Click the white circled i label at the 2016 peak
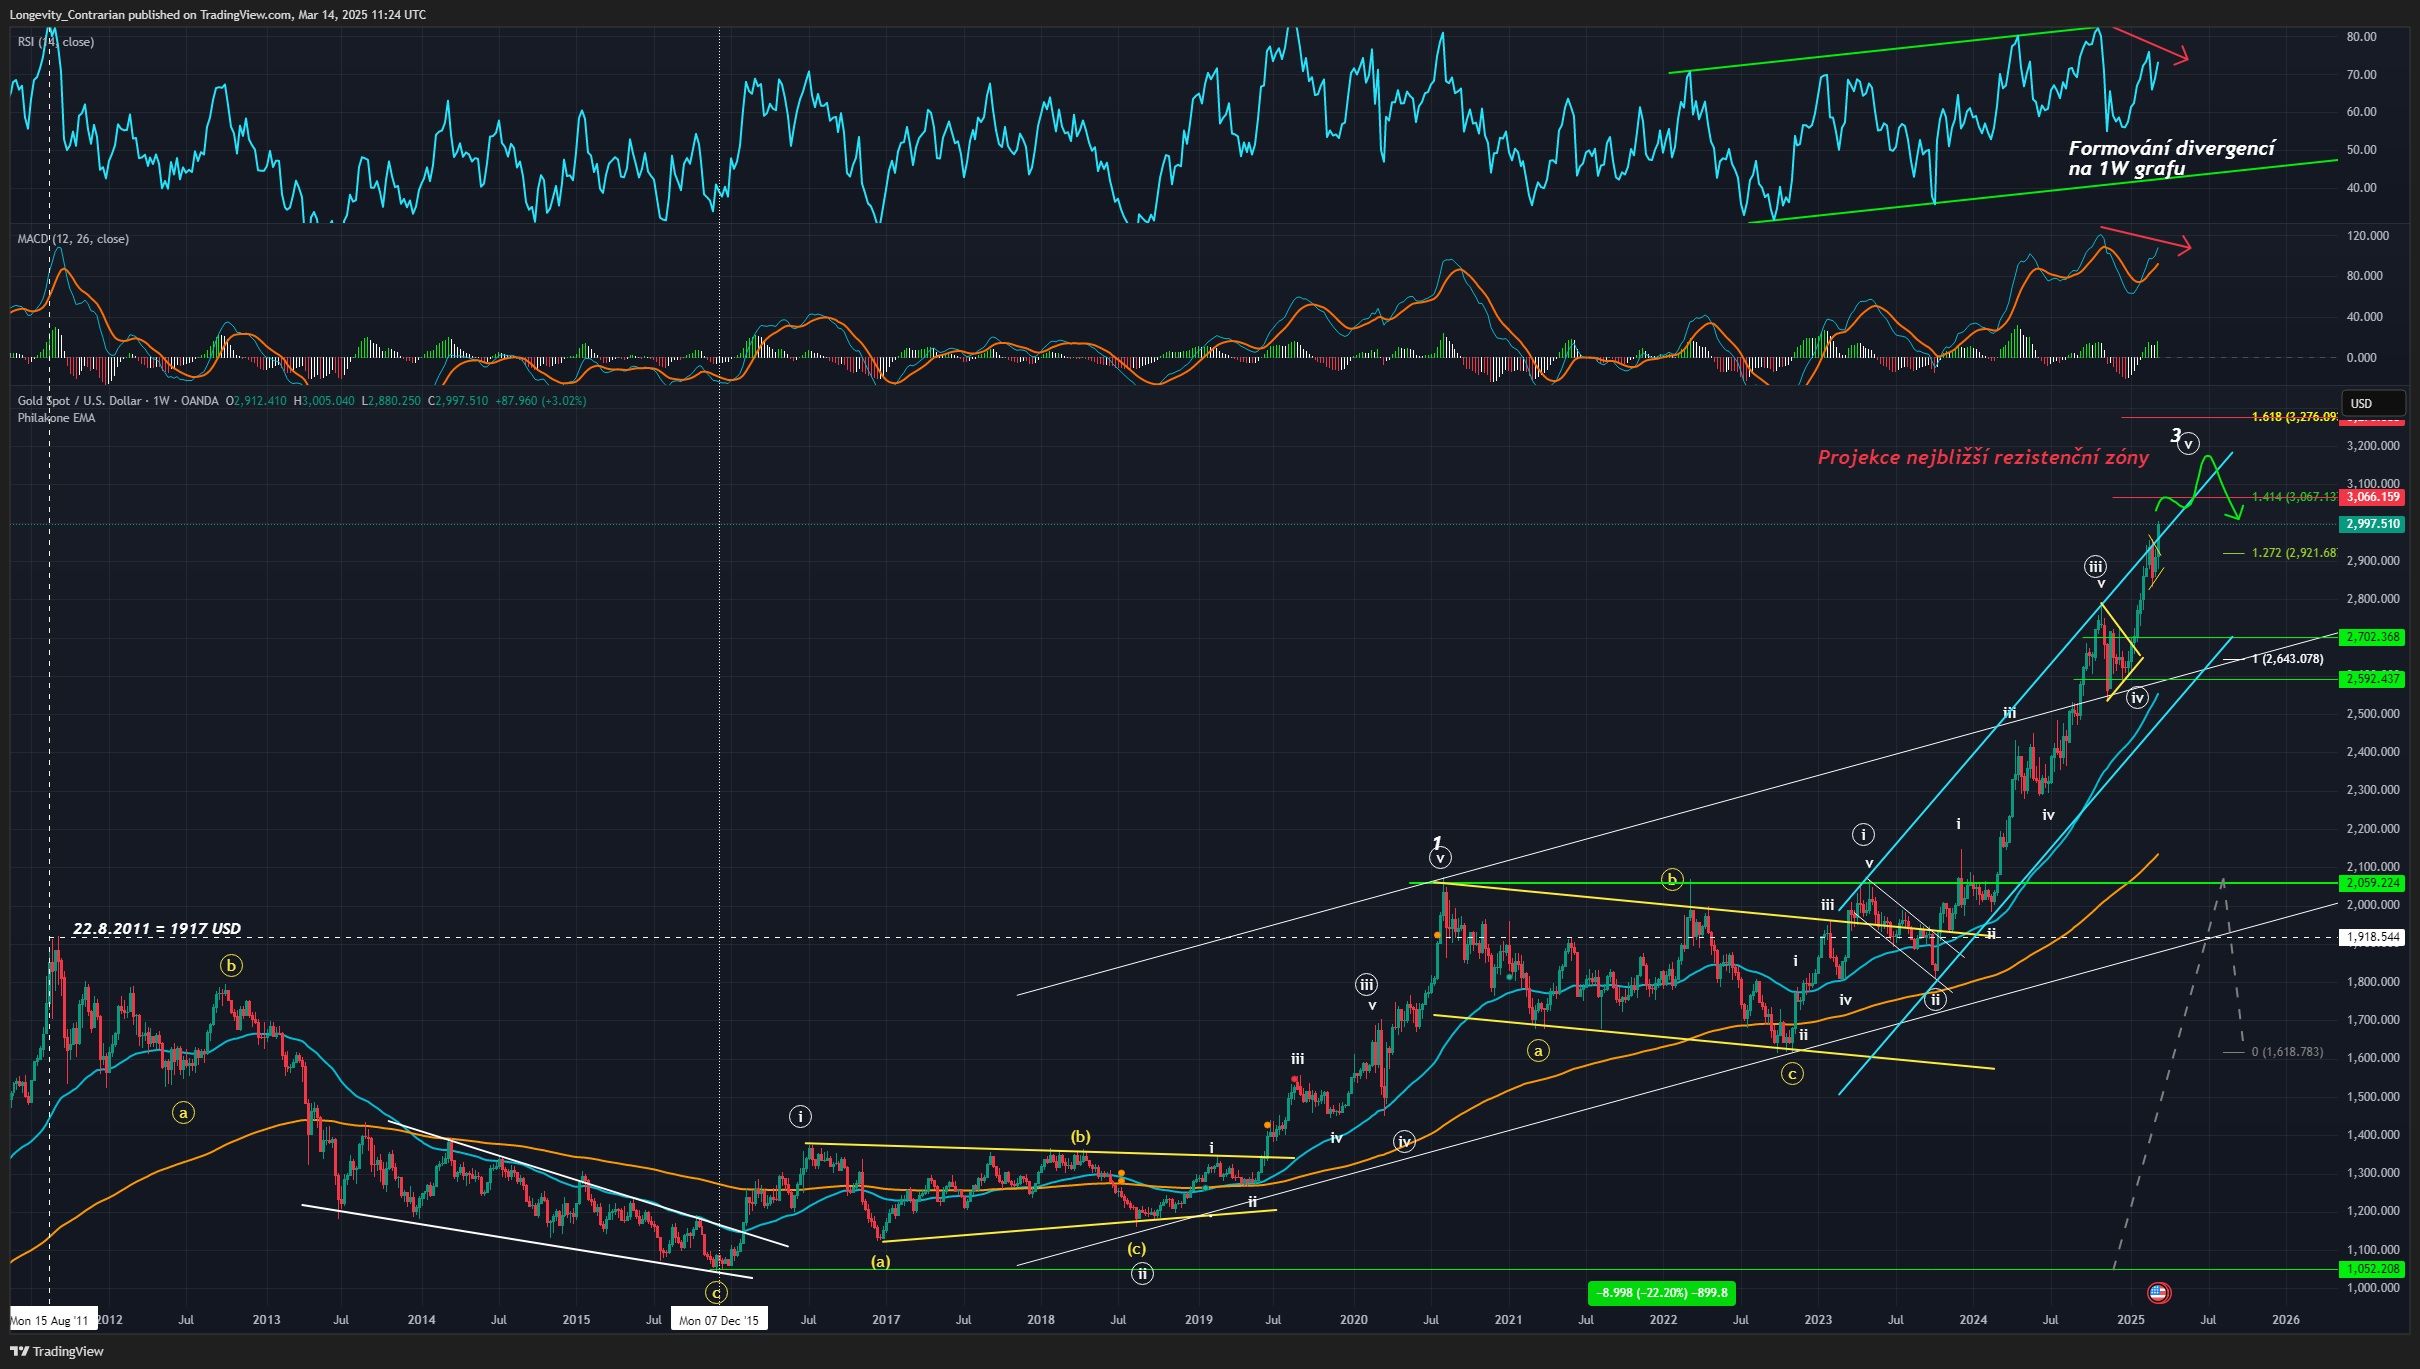 [800, 1116]
